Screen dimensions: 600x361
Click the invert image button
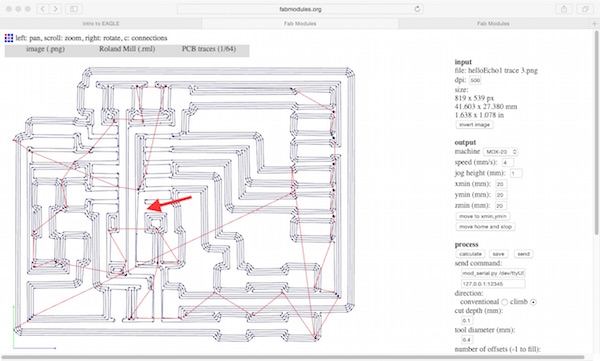[474, 125]
